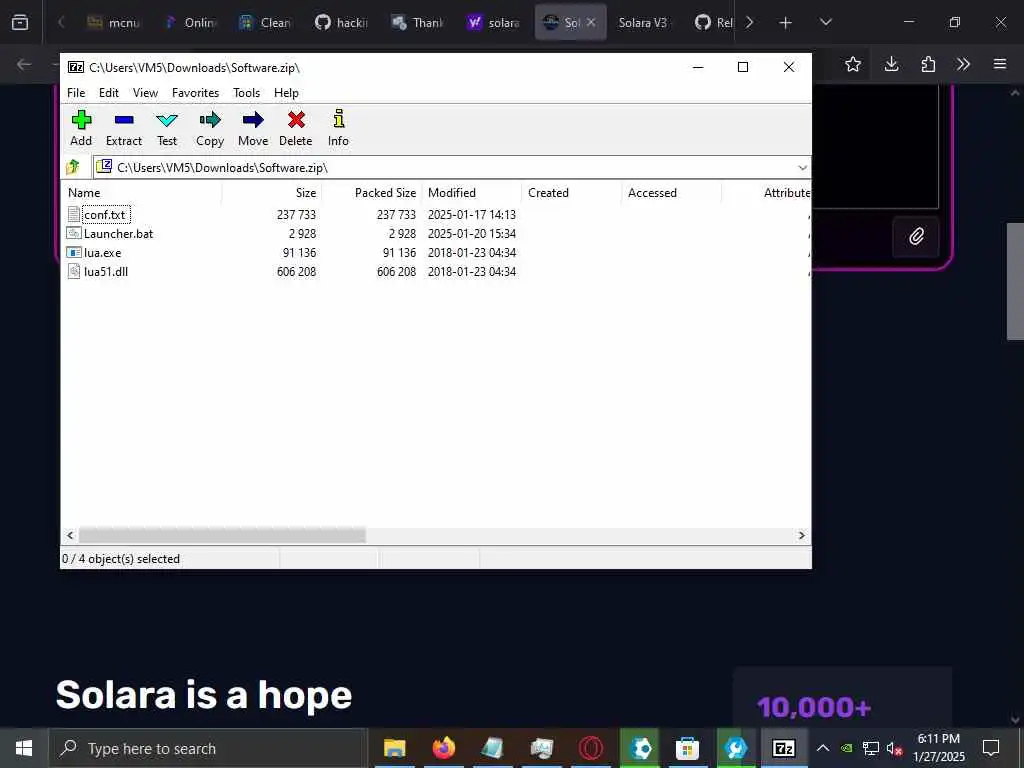Screen dimensions: 1024x768
Task: Click the lua.exe file icon
Action: click(74, 252)
